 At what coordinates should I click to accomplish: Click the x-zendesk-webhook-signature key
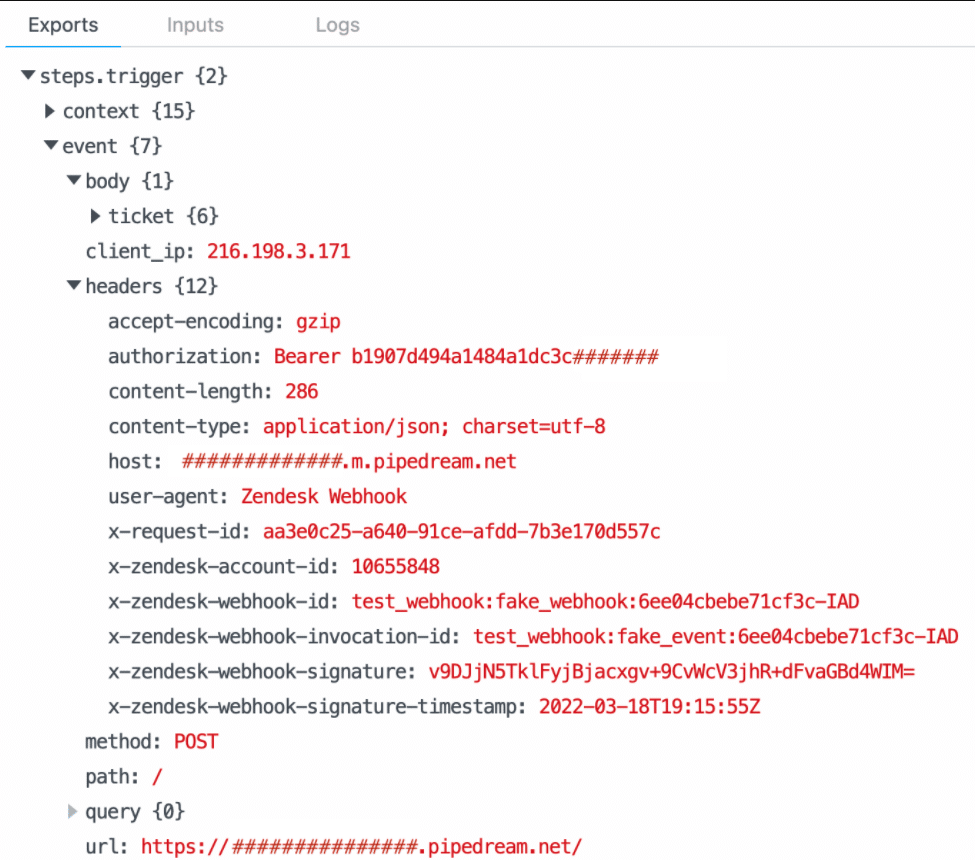click(x=262, y=672)
